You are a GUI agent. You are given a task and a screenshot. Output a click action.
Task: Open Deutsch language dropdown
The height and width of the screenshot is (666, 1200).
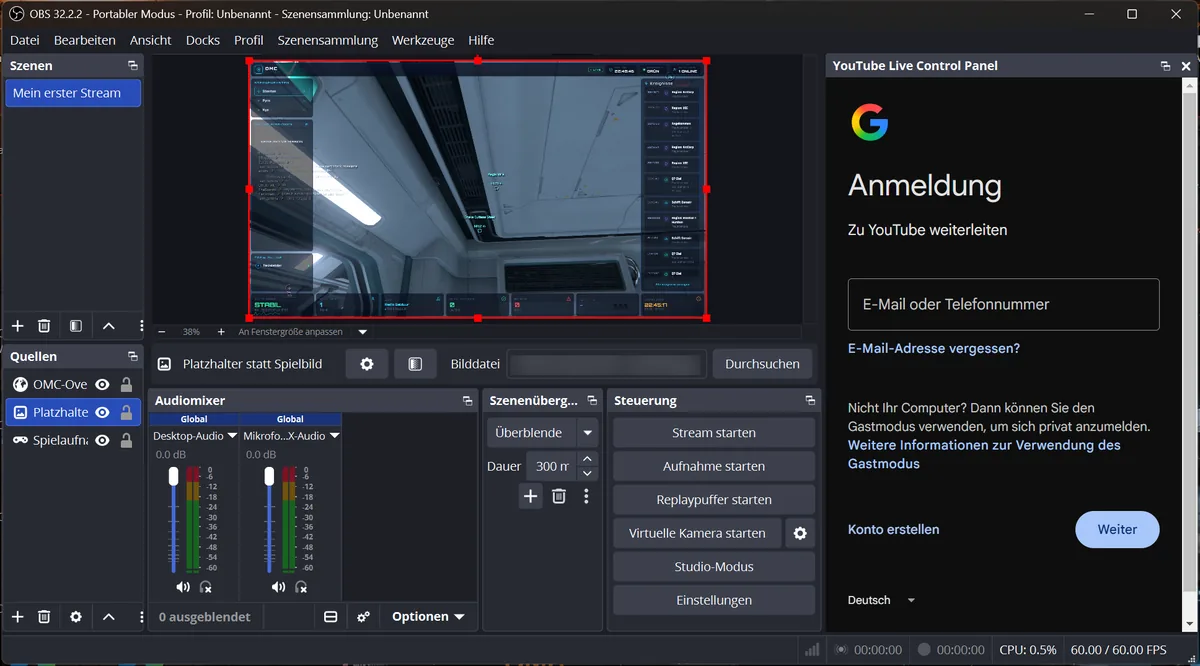881,600
